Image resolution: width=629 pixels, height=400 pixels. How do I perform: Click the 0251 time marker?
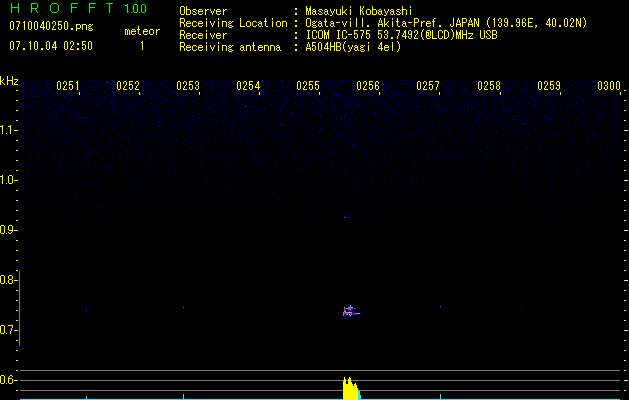coord(67,86)
